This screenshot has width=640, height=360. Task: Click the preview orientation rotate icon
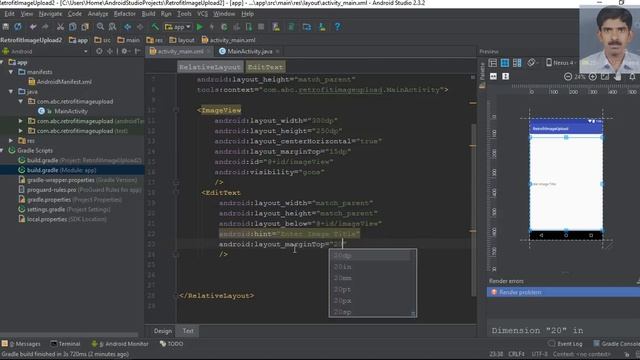click(531, 63)
